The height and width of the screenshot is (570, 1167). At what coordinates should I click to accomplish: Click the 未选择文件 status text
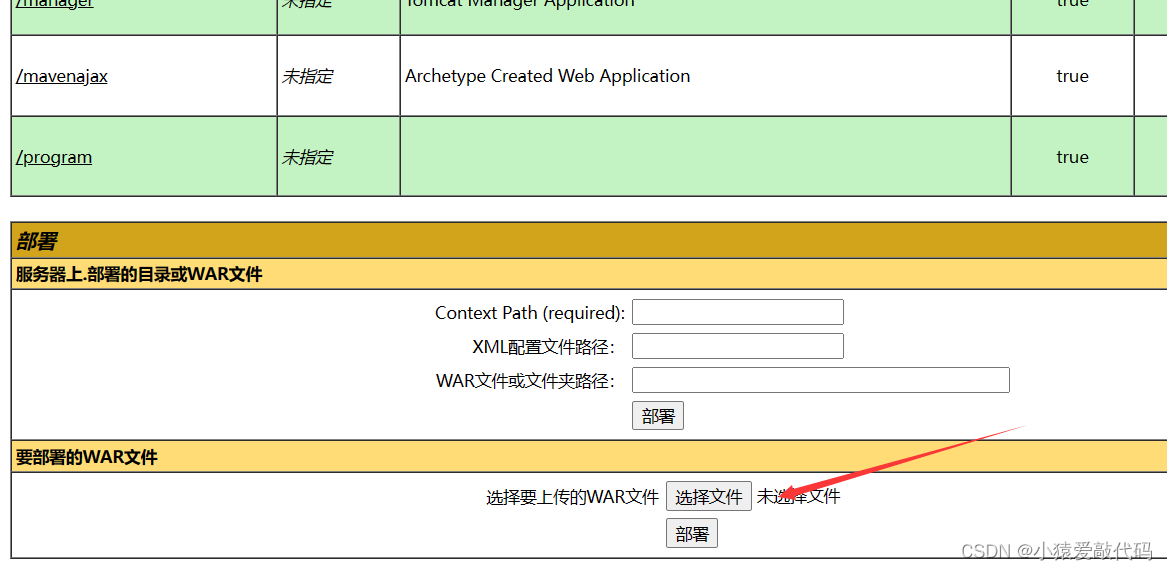799,496
